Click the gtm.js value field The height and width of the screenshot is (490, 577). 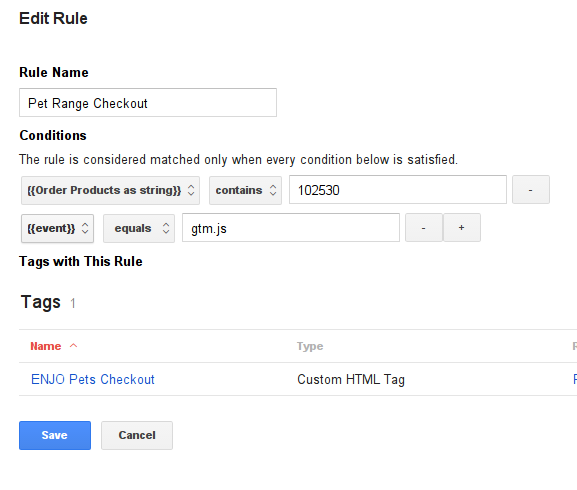point(291,228)
